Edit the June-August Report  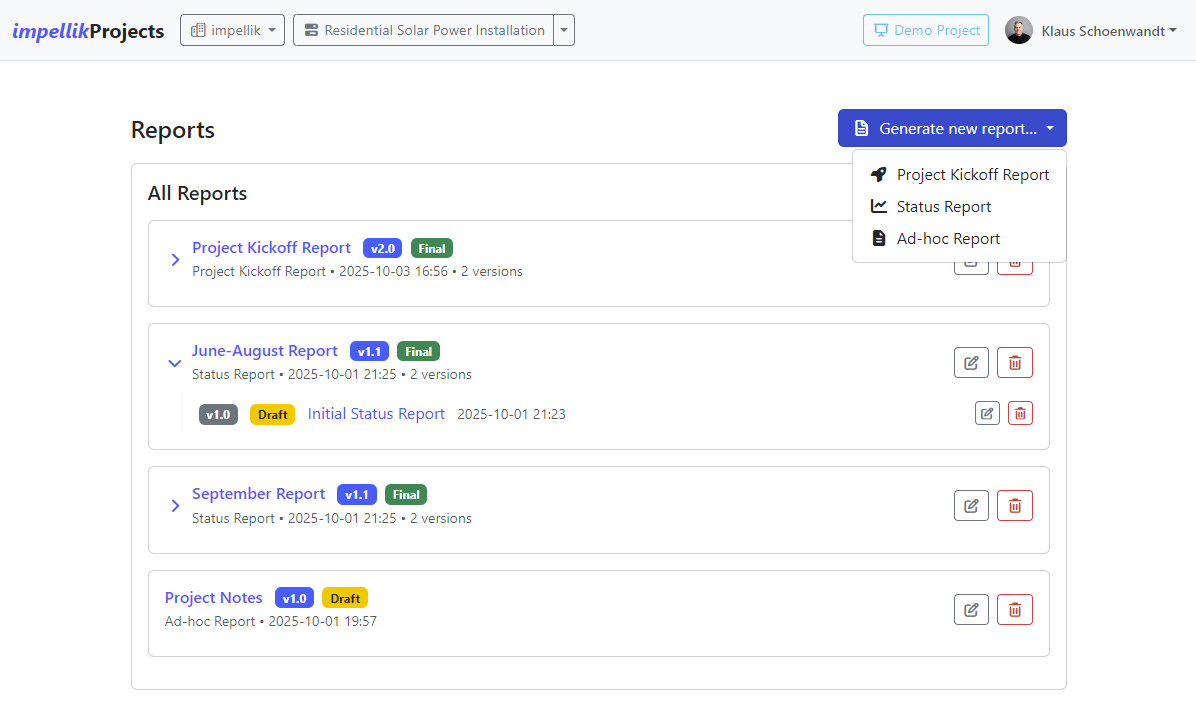971,362
